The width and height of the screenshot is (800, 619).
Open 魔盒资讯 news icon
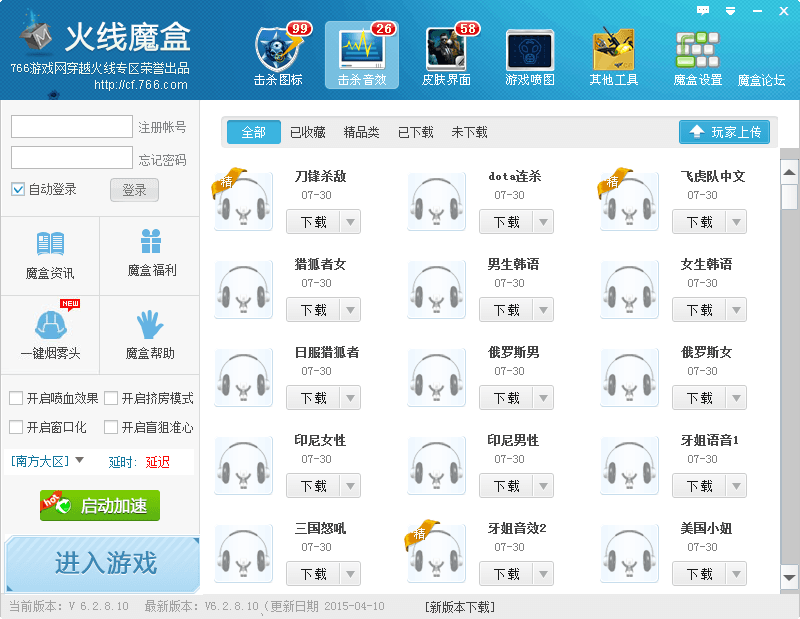tap(50, 254)
